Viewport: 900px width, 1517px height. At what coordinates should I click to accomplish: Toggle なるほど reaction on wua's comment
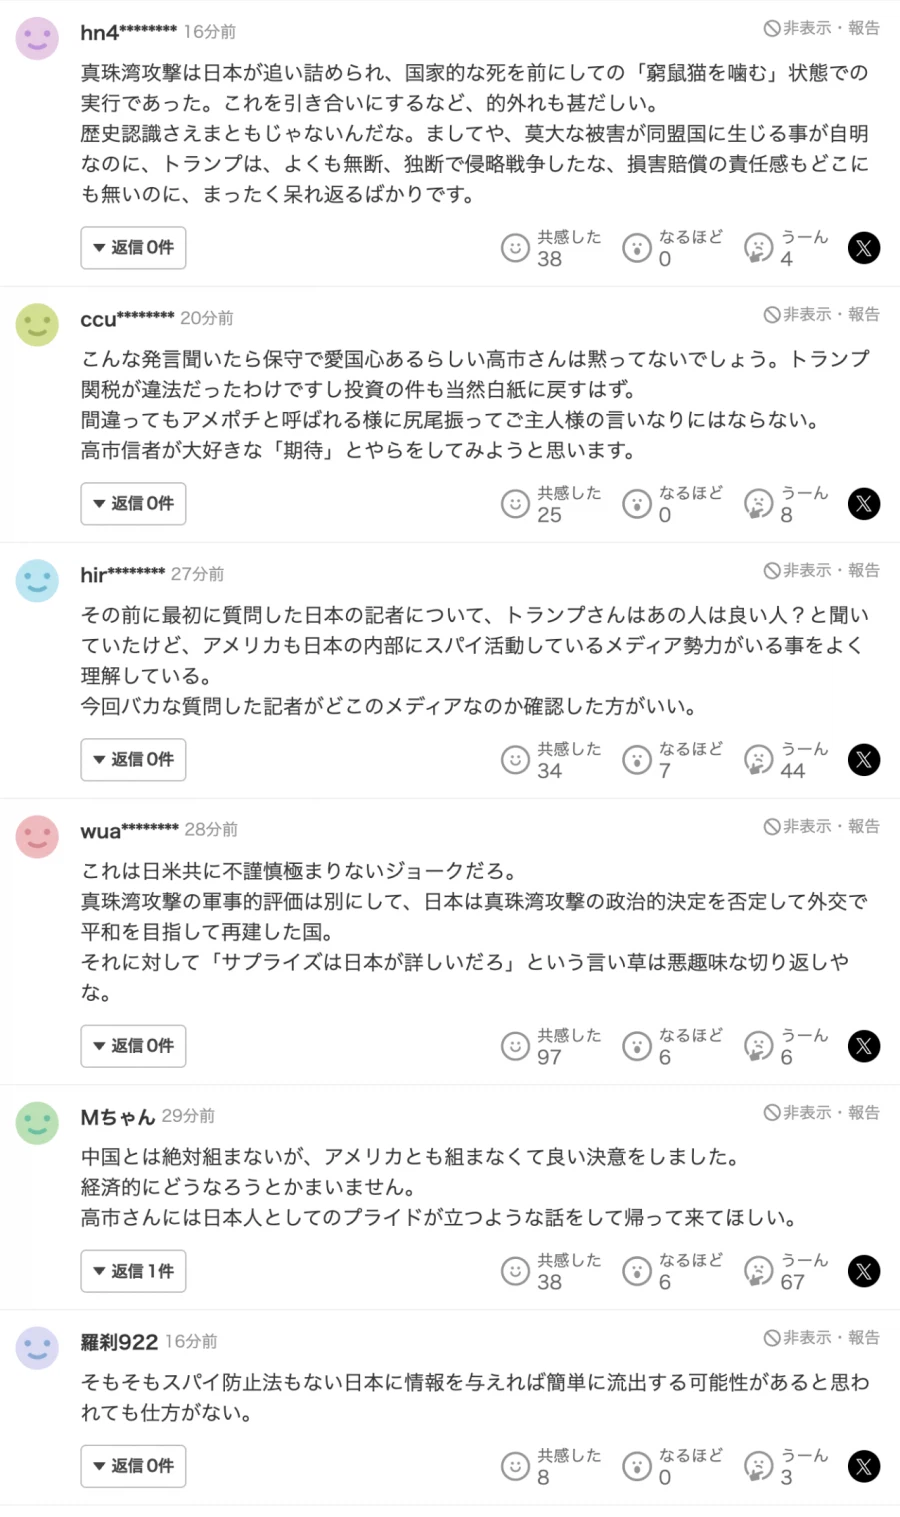(637, 1046)
